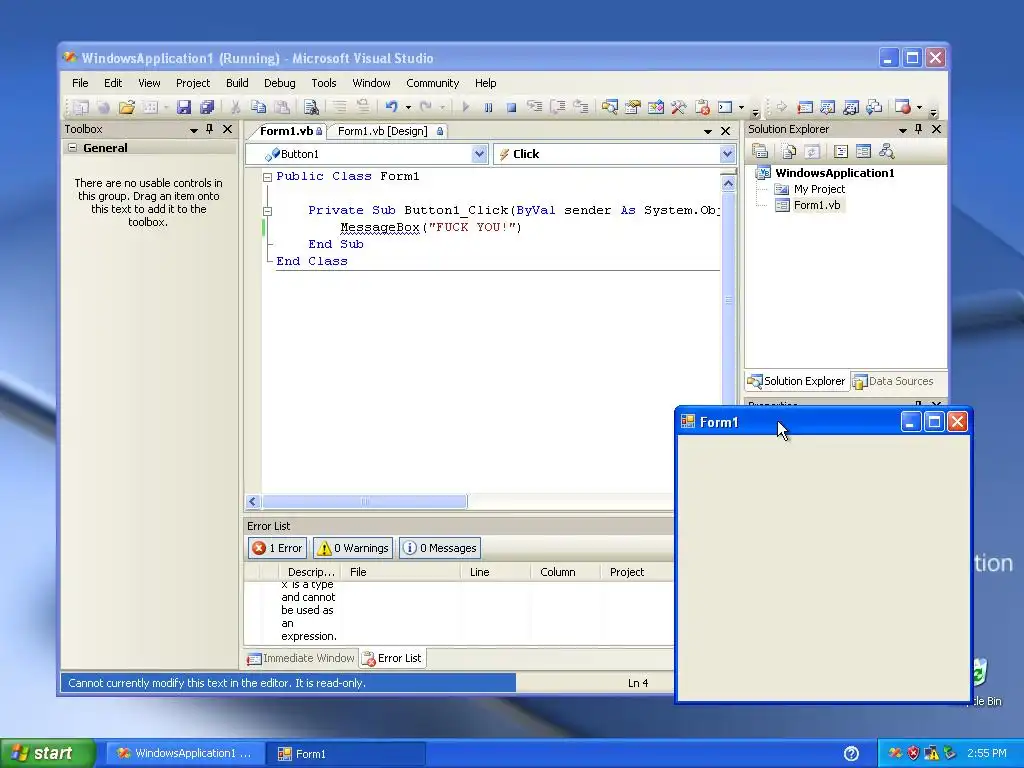Open the Build menu
This screenshot has height=768, width=1024.
click(237, 83)
